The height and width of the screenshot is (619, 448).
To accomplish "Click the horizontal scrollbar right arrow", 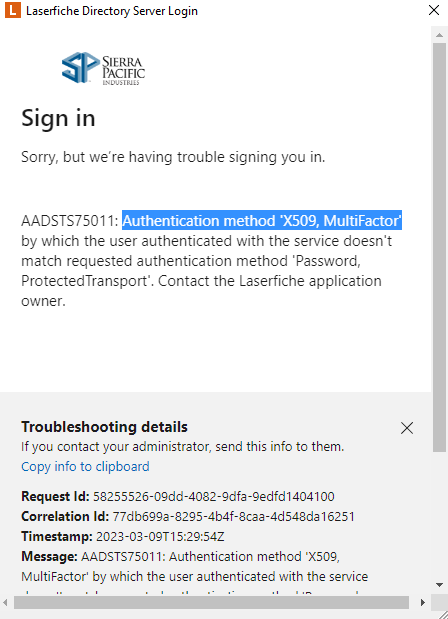I will click(423, 602).
